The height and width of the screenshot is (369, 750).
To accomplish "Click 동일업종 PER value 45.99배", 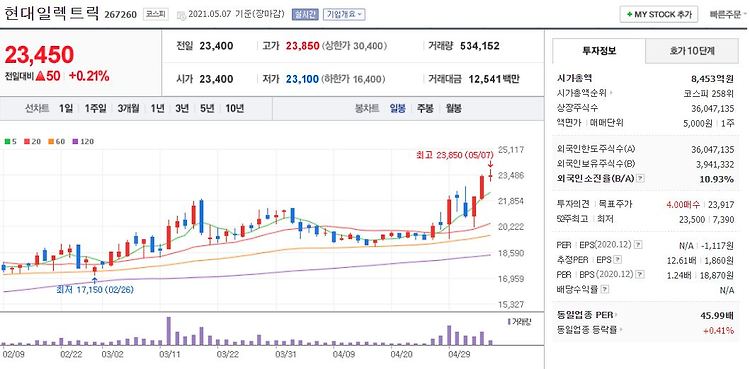I will pyautogui.click(x=718, y=315).
